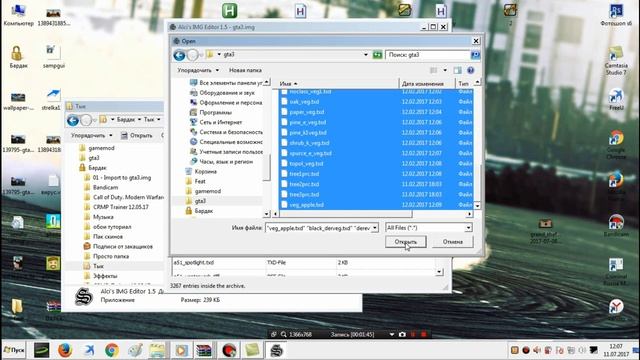The height and width of the screenshot is (360, 640).
Task: Click the Поиск: gta3 search field
Action: (x=427, y=55)
